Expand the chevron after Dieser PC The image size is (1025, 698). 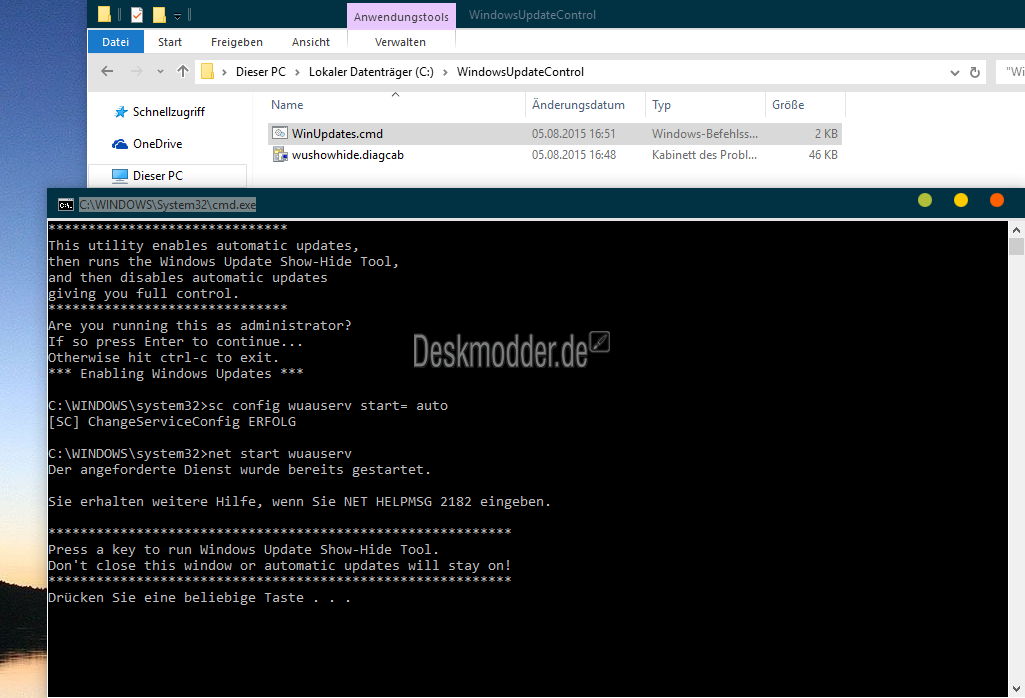click(297, 72)
